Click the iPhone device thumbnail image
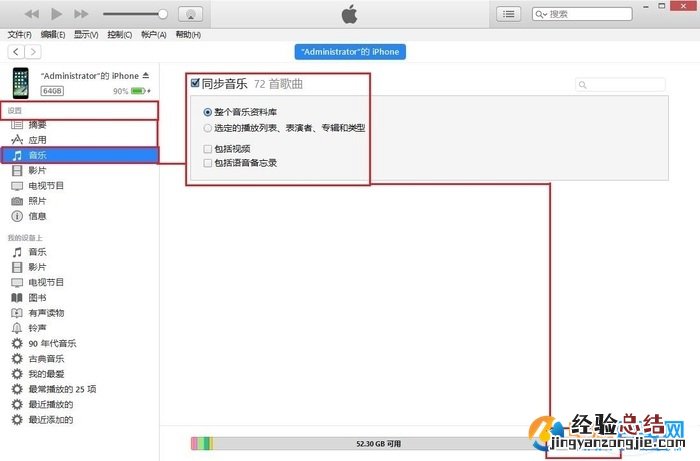 [x=21, y=83]
